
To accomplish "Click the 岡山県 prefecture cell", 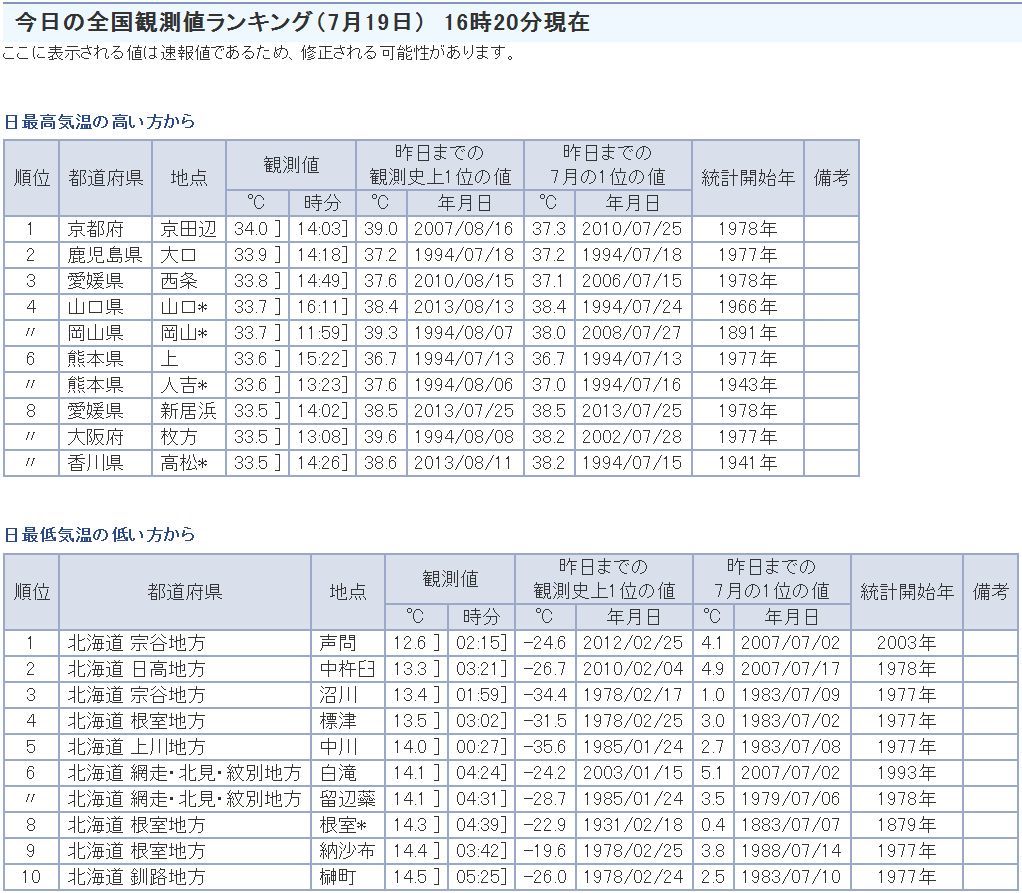I will click(x=95, y=333).
